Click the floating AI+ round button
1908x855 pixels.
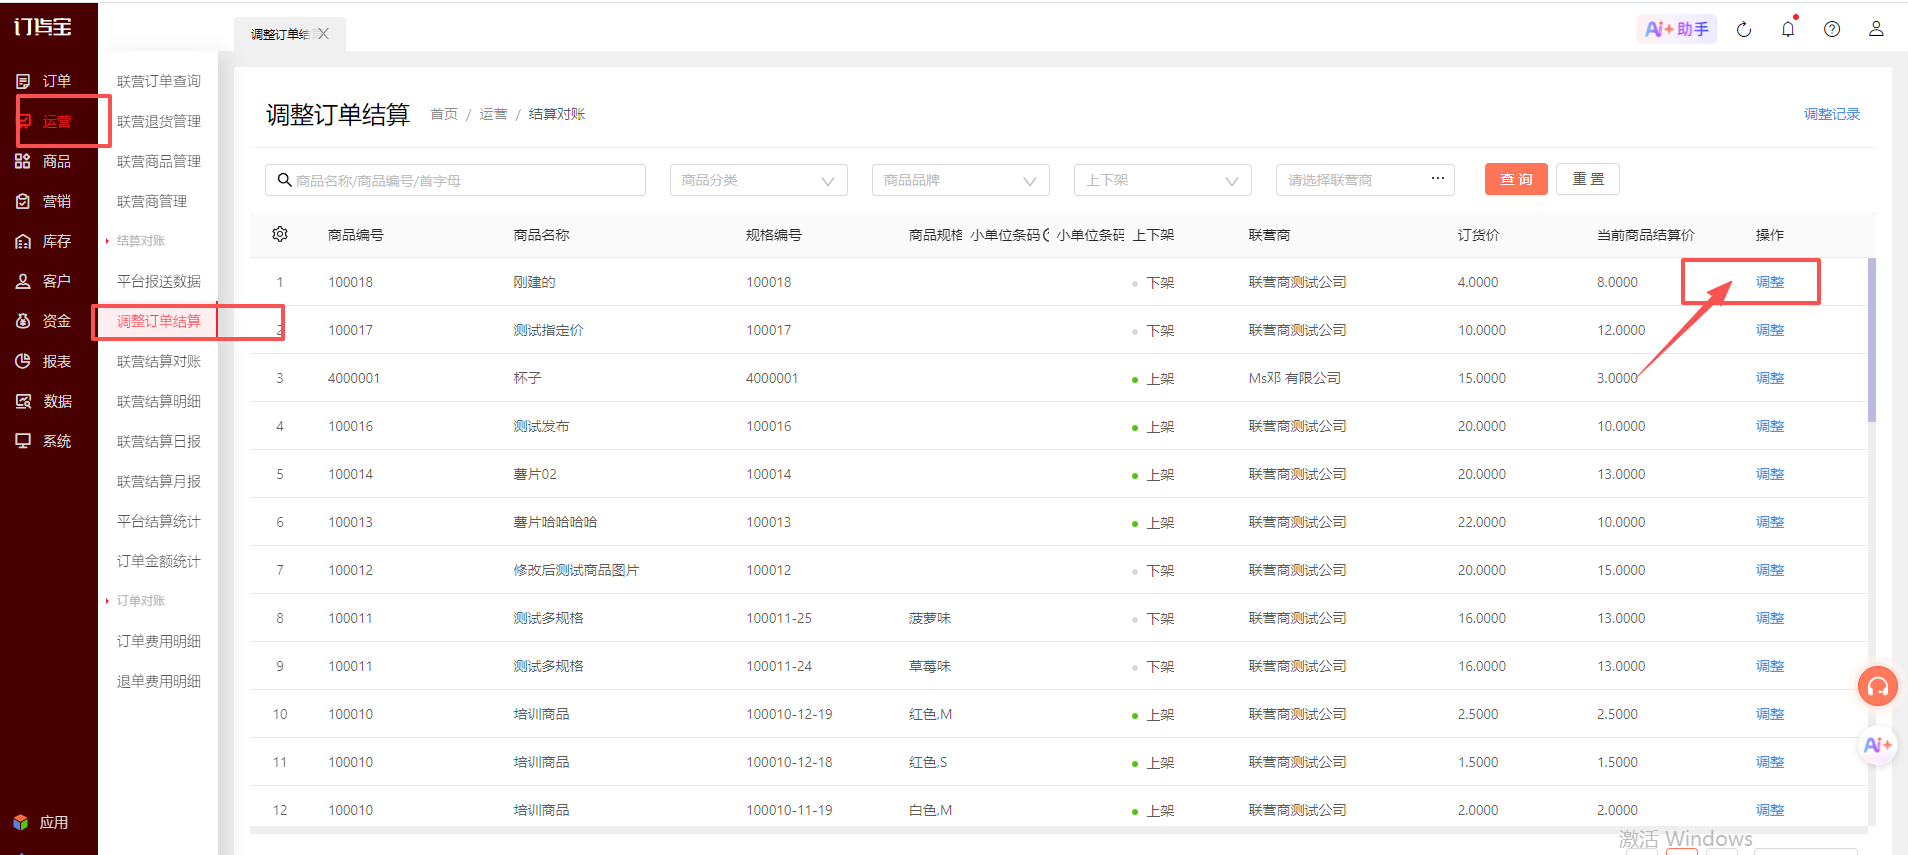1878,745
